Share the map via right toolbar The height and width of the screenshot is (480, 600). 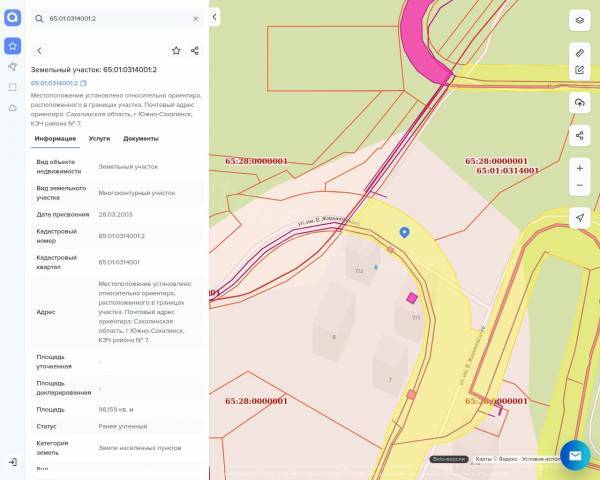point(579,135)
